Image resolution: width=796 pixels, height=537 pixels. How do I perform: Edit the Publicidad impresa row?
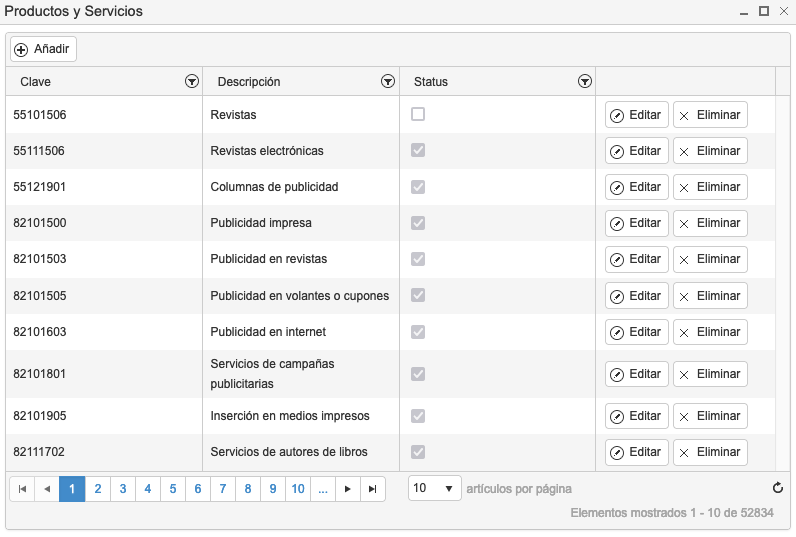tap(637, 223)
